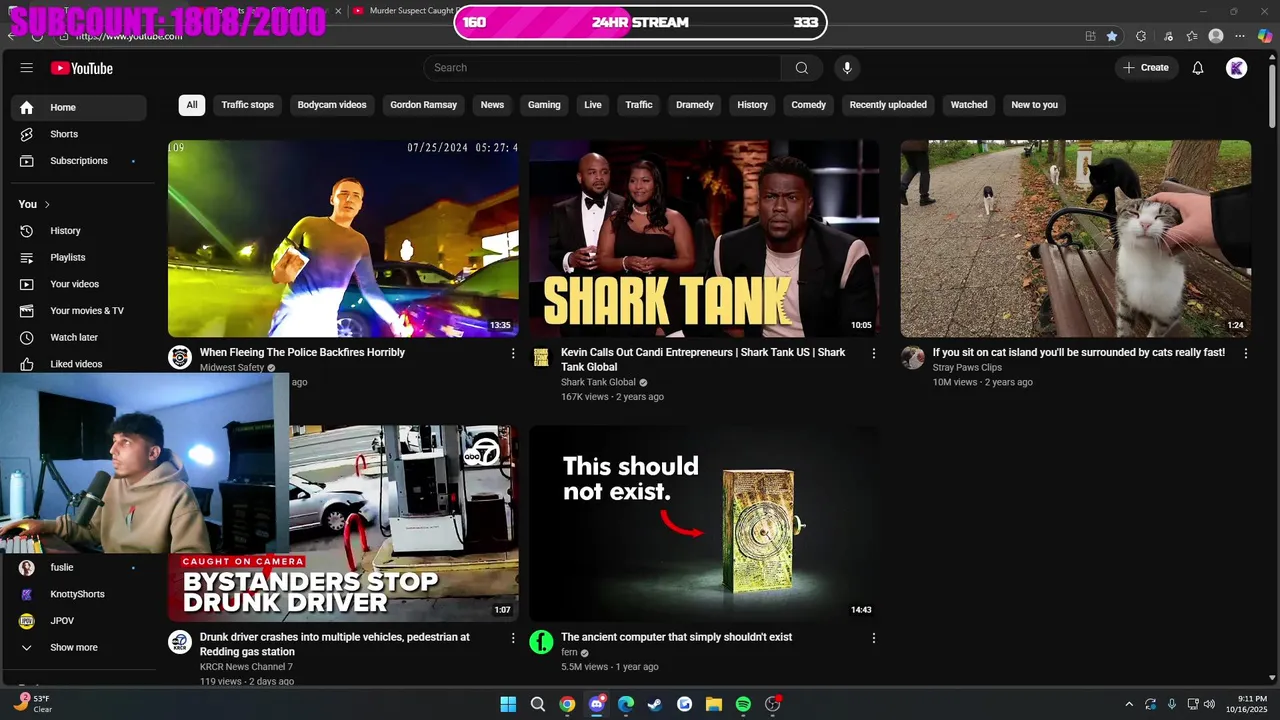Open History in the sidebar
The width and height of the screenshot is (1280, 720).
pos(79,231)
